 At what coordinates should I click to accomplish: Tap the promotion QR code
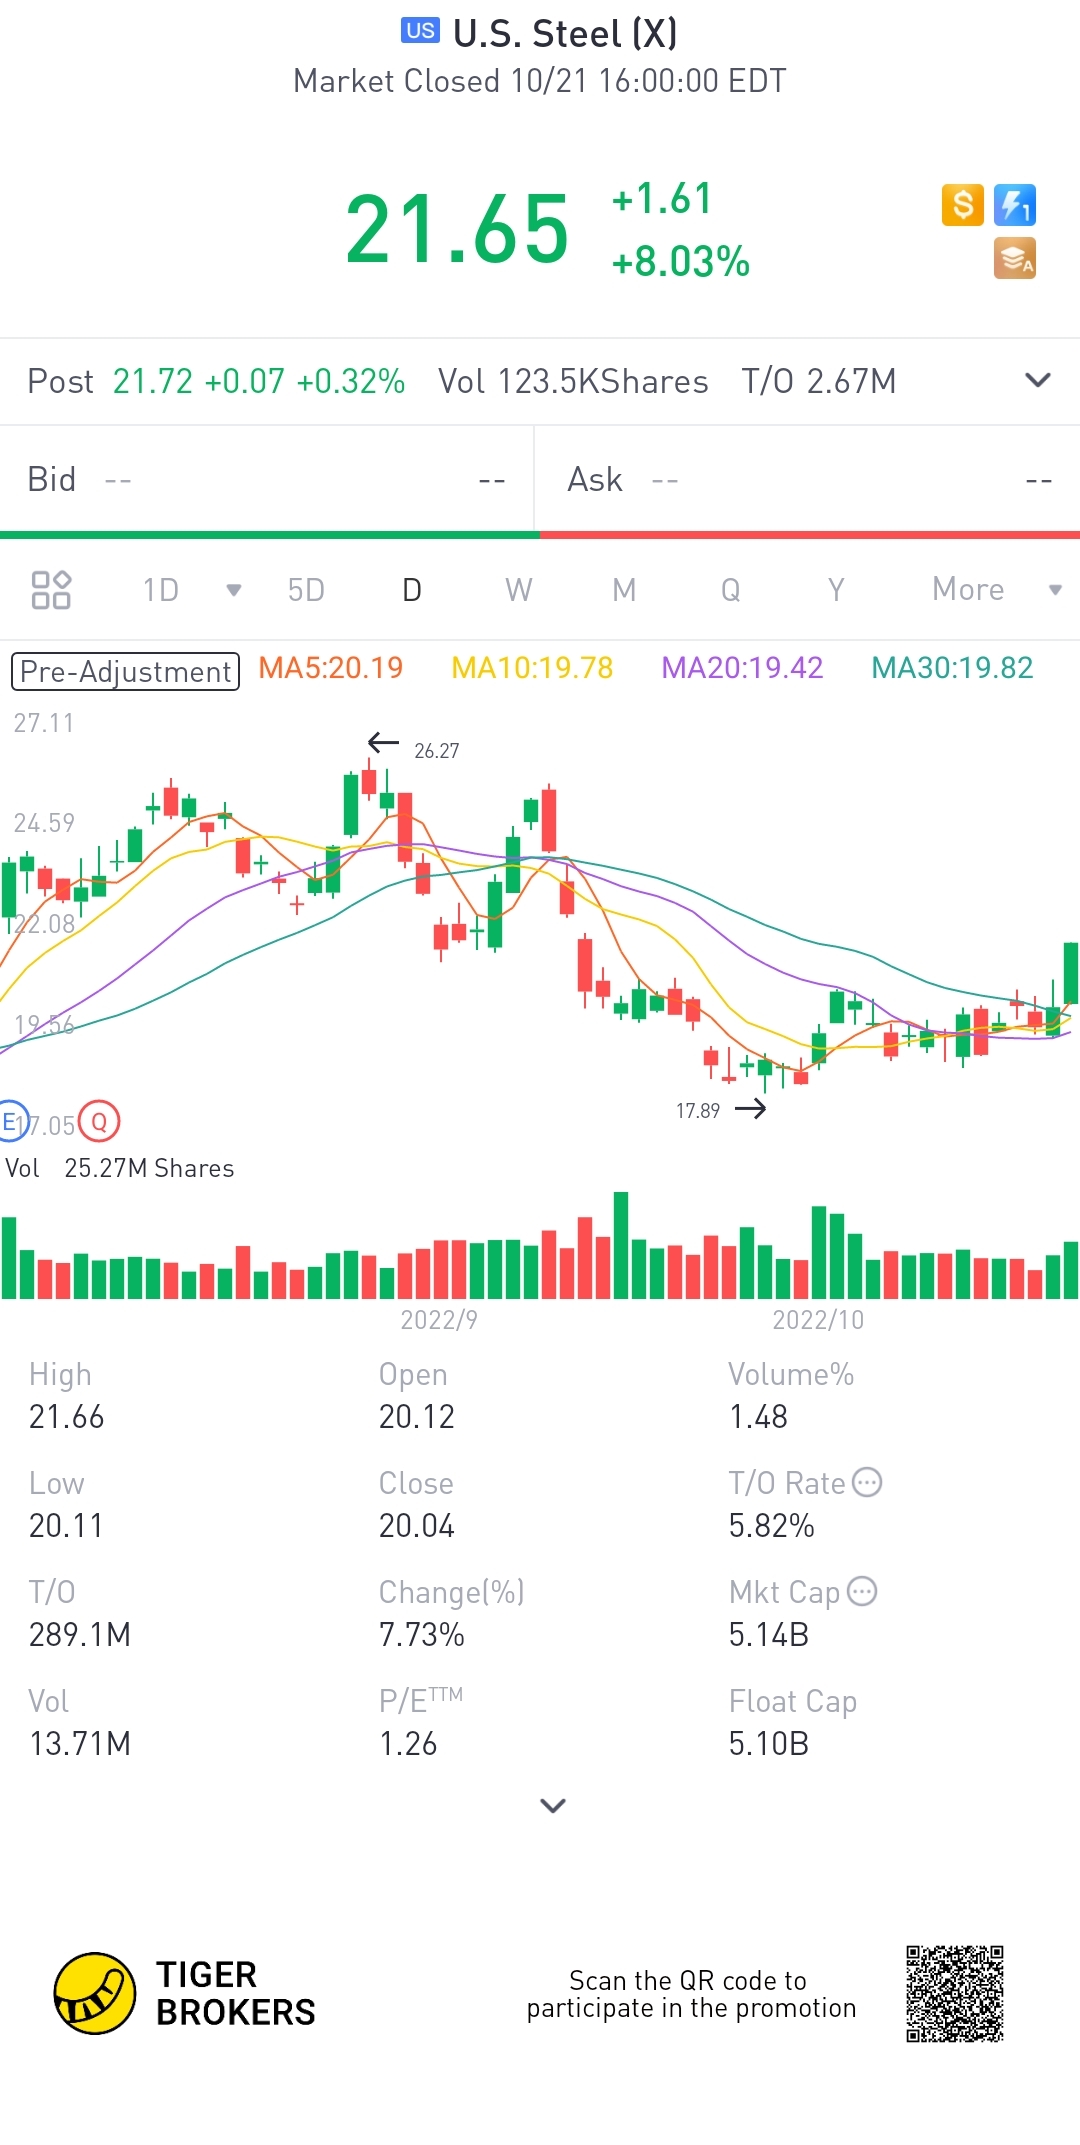[955, 1994]
